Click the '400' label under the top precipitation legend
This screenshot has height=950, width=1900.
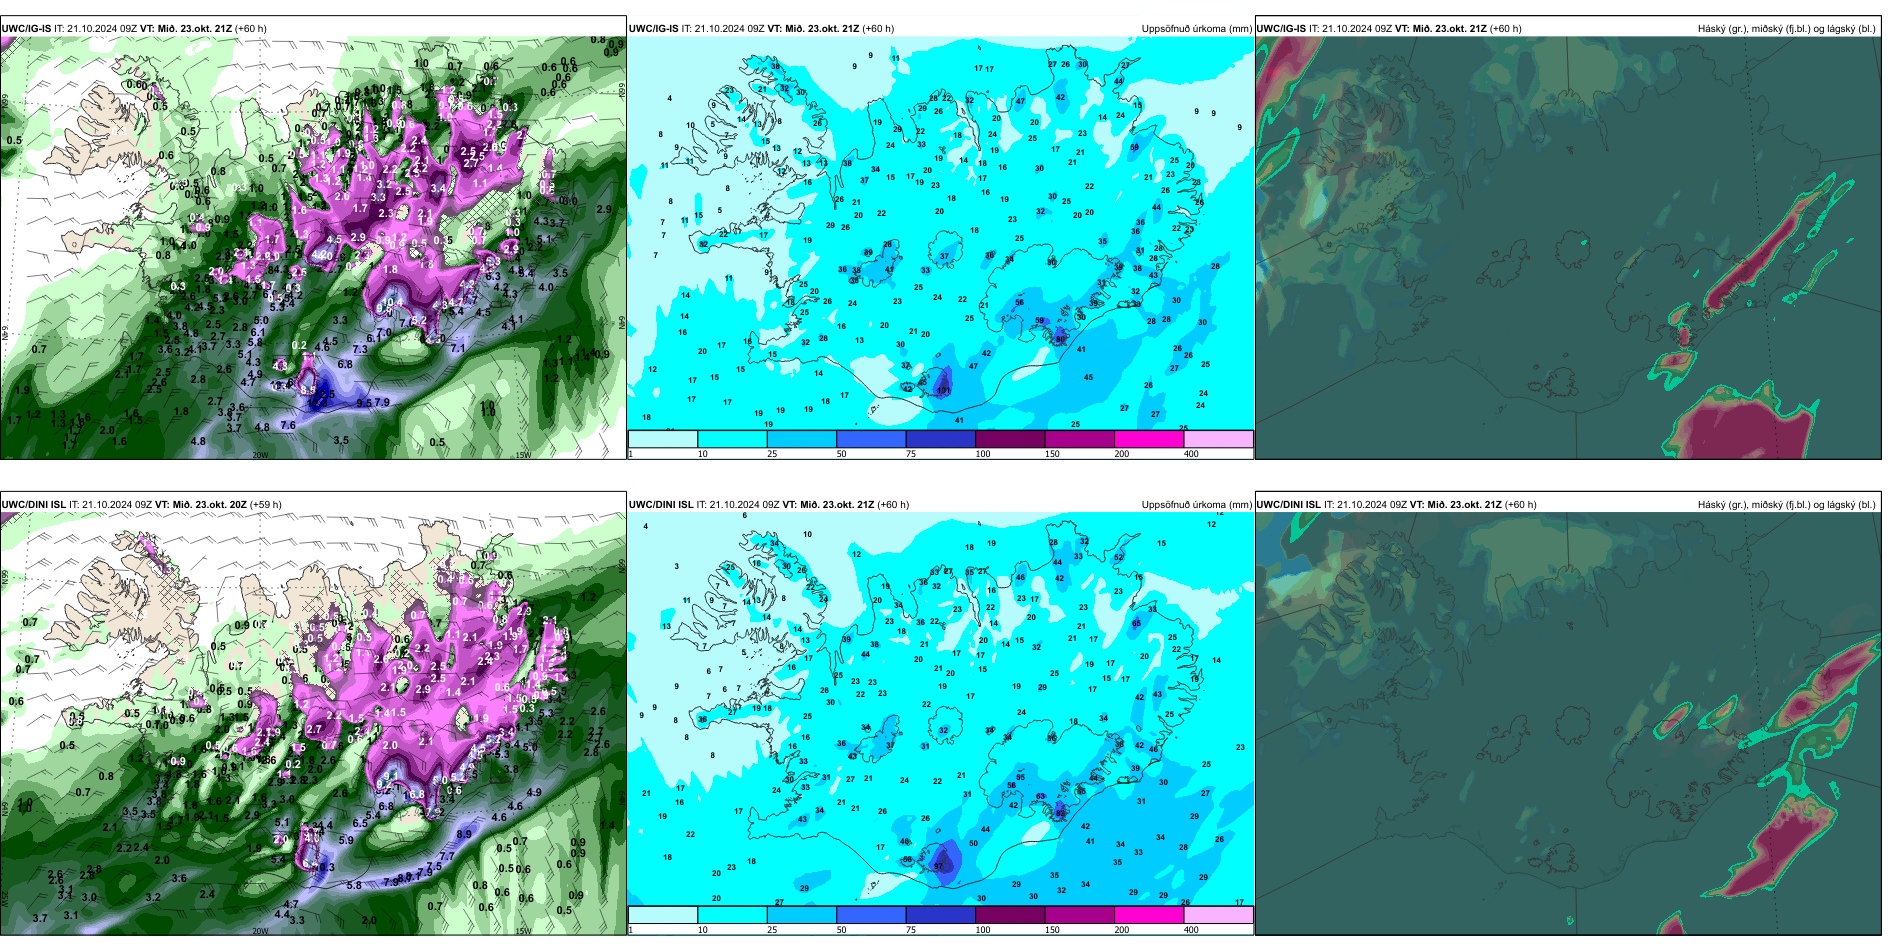[1191, 454]
